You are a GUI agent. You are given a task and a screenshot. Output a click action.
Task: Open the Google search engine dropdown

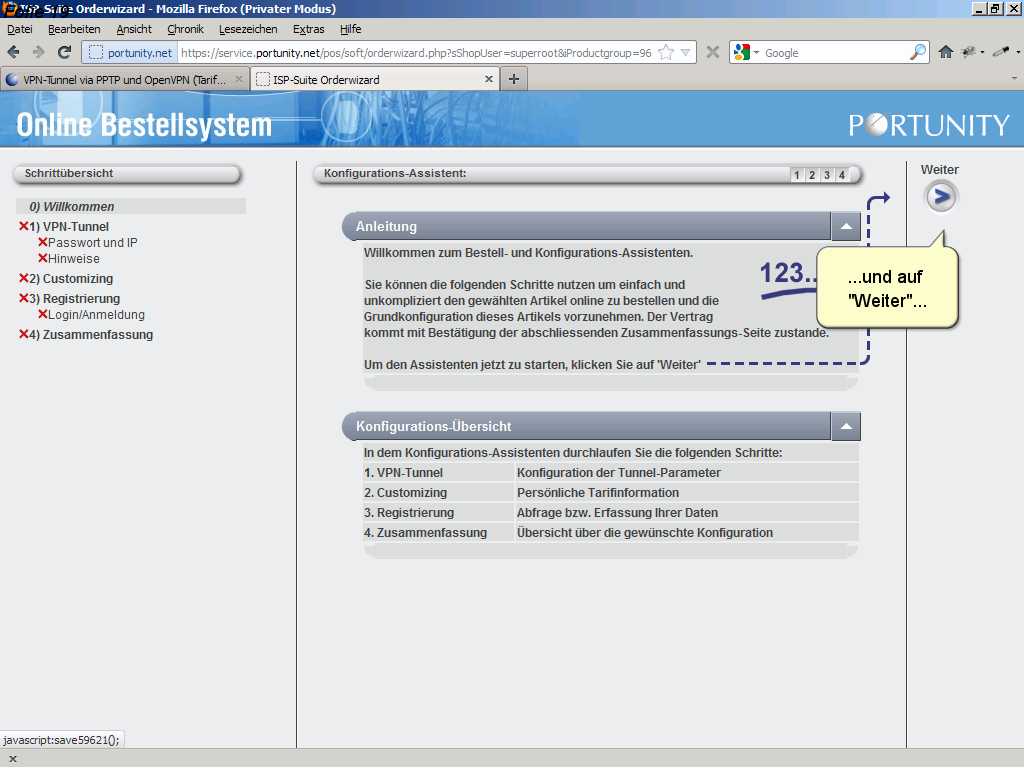point(746,52)
